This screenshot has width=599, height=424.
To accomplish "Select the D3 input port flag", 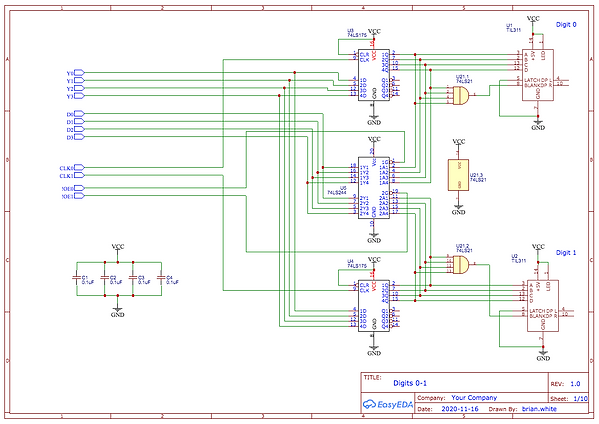I will click(x=79, y=137).
